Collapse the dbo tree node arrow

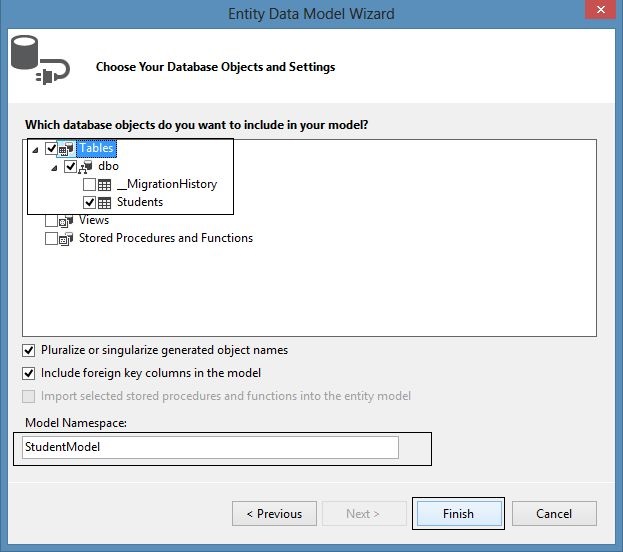click(54, 168)
